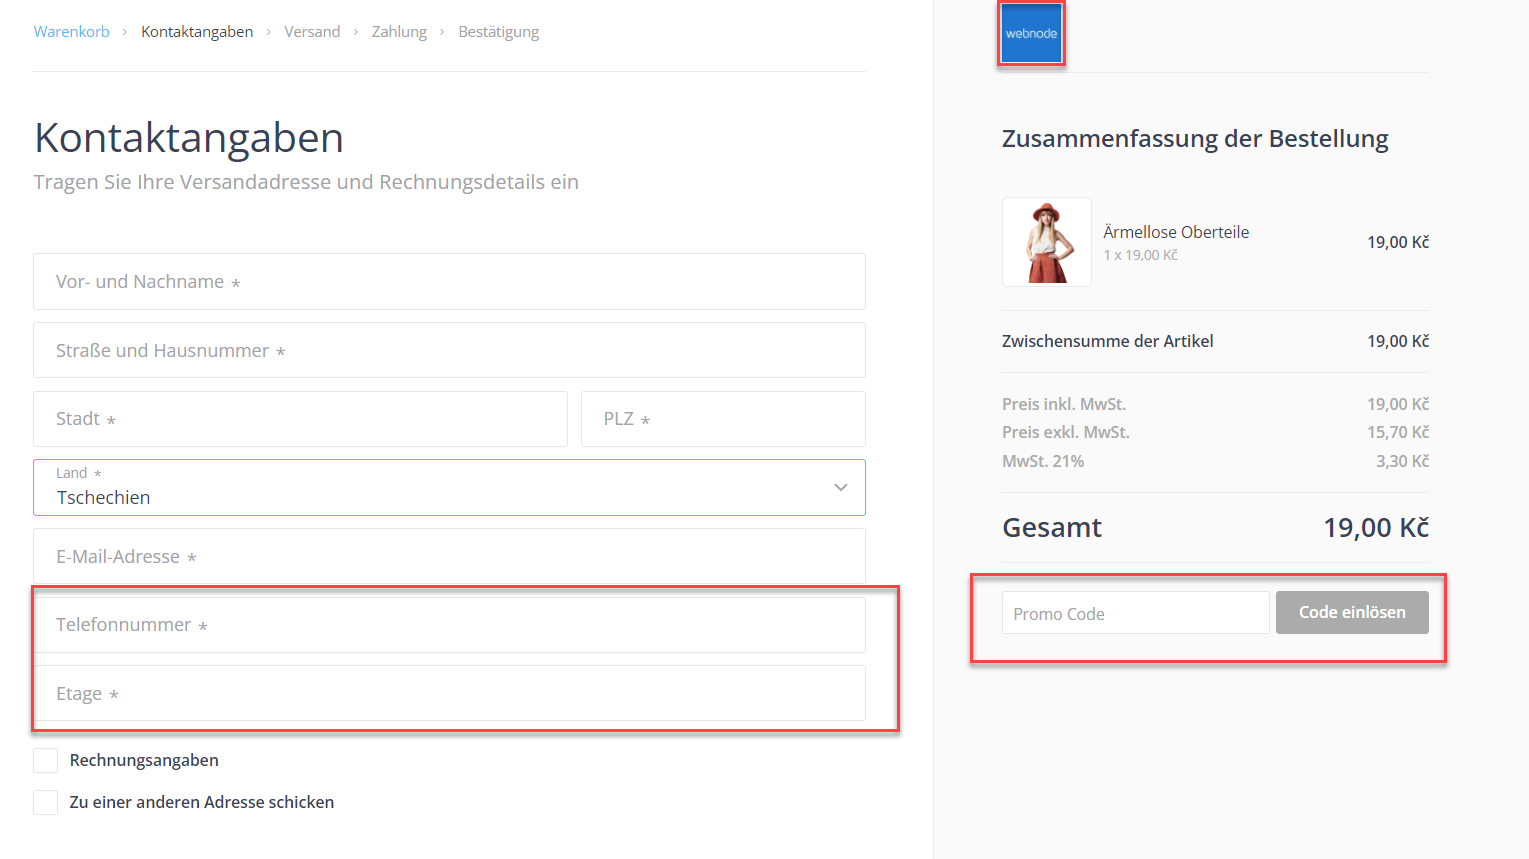
Task: Focus the E-Mail-Adresse field
Action: click(449, 556)
